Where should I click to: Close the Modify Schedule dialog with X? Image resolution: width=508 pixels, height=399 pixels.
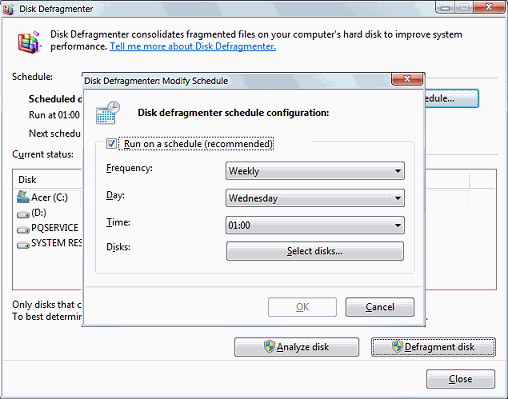[407, 79]
